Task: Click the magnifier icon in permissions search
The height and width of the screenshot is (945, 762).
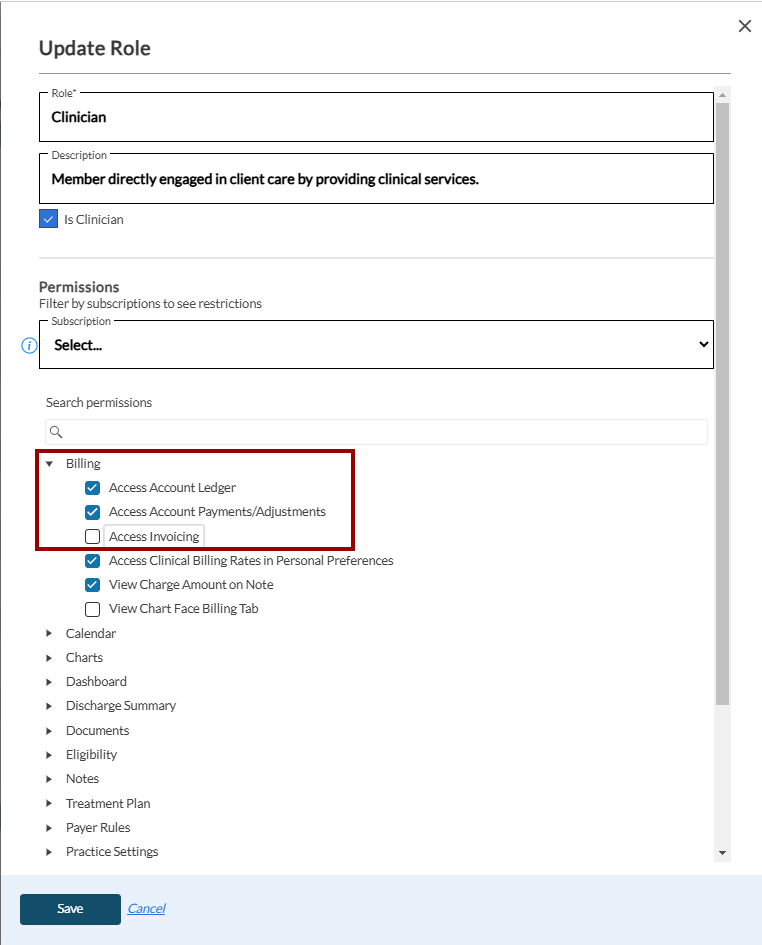Action: (x=57, y=432)
